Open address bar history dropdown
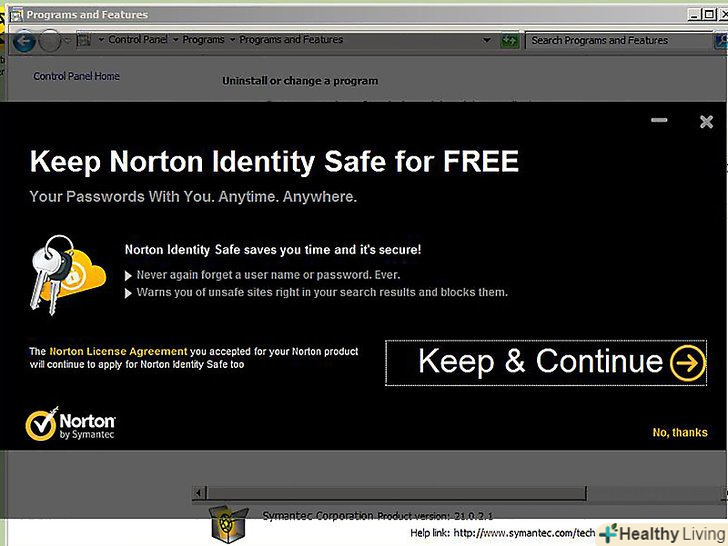The width and height of the screenshot is (728, 546). coord(487,40)
